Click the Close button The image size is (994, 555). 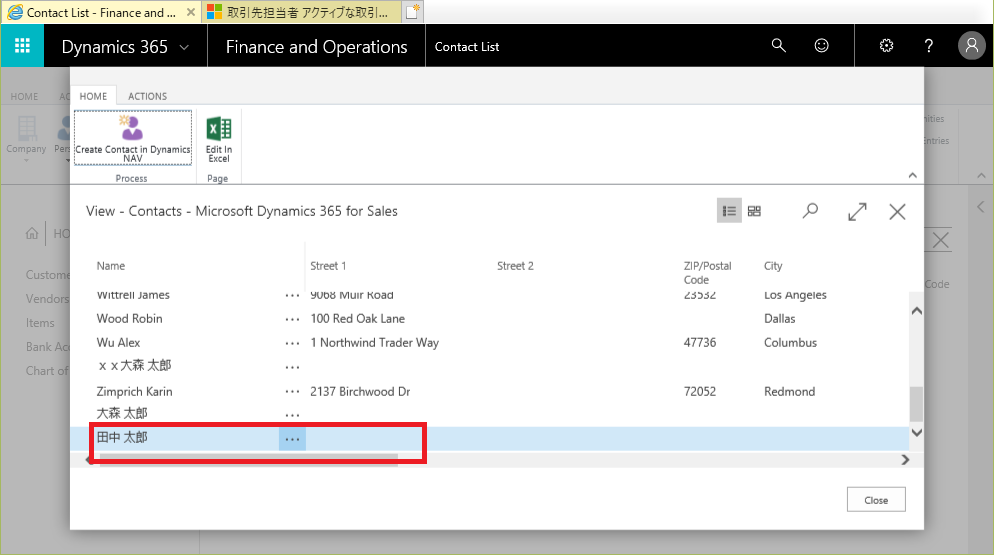click(876, 500)
